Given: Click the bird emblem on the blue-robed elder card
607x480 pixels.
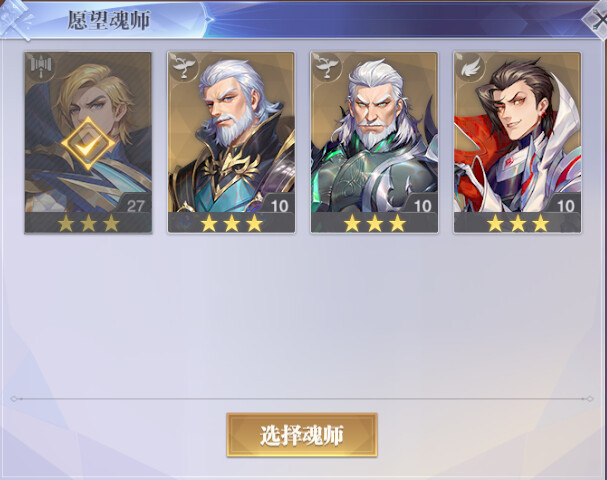Looking at the screenshot, I should (x=183, y=67).
